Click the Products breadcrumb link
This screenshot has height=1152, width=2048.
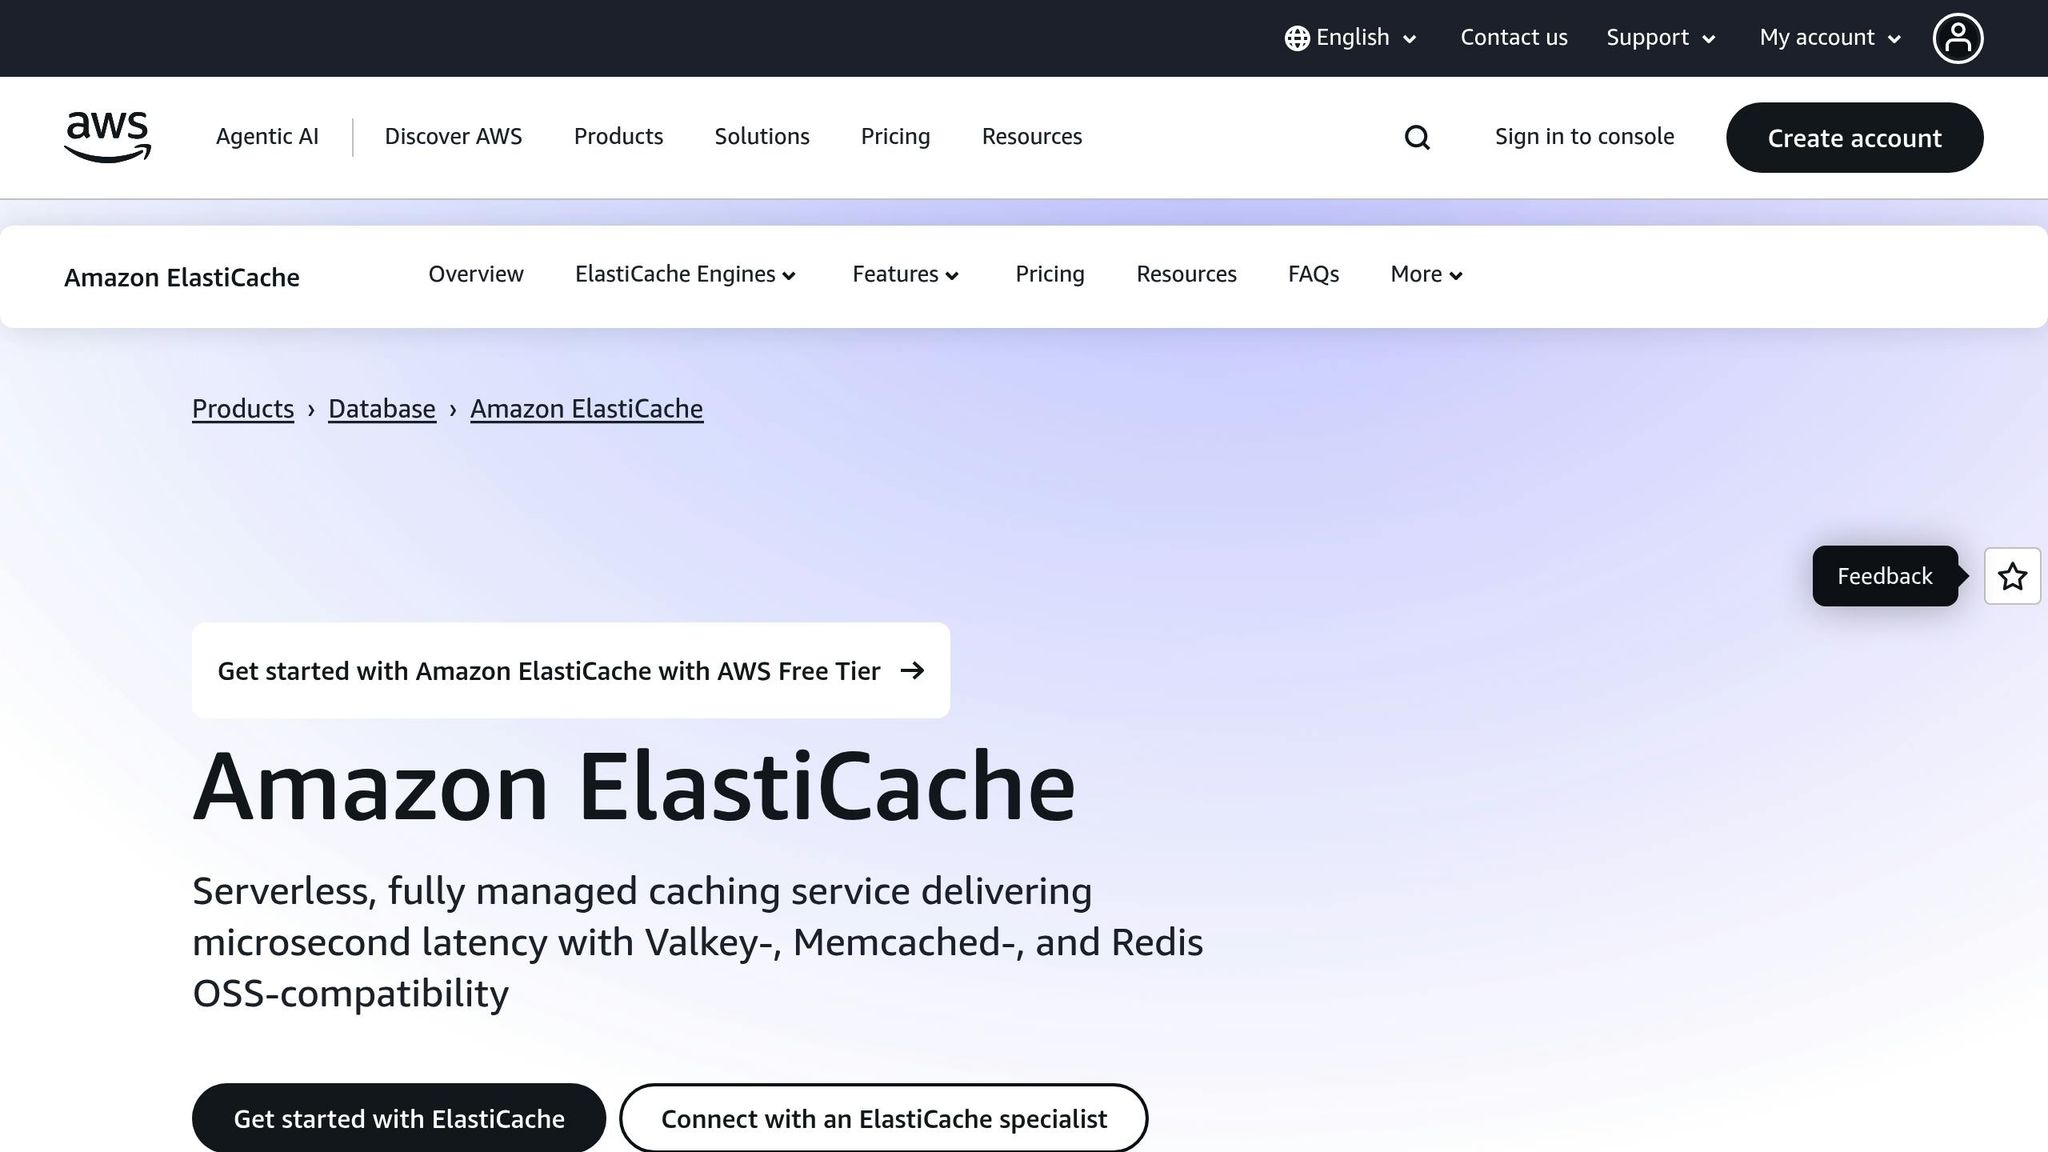pyautogui.click(x=243, y=409)
